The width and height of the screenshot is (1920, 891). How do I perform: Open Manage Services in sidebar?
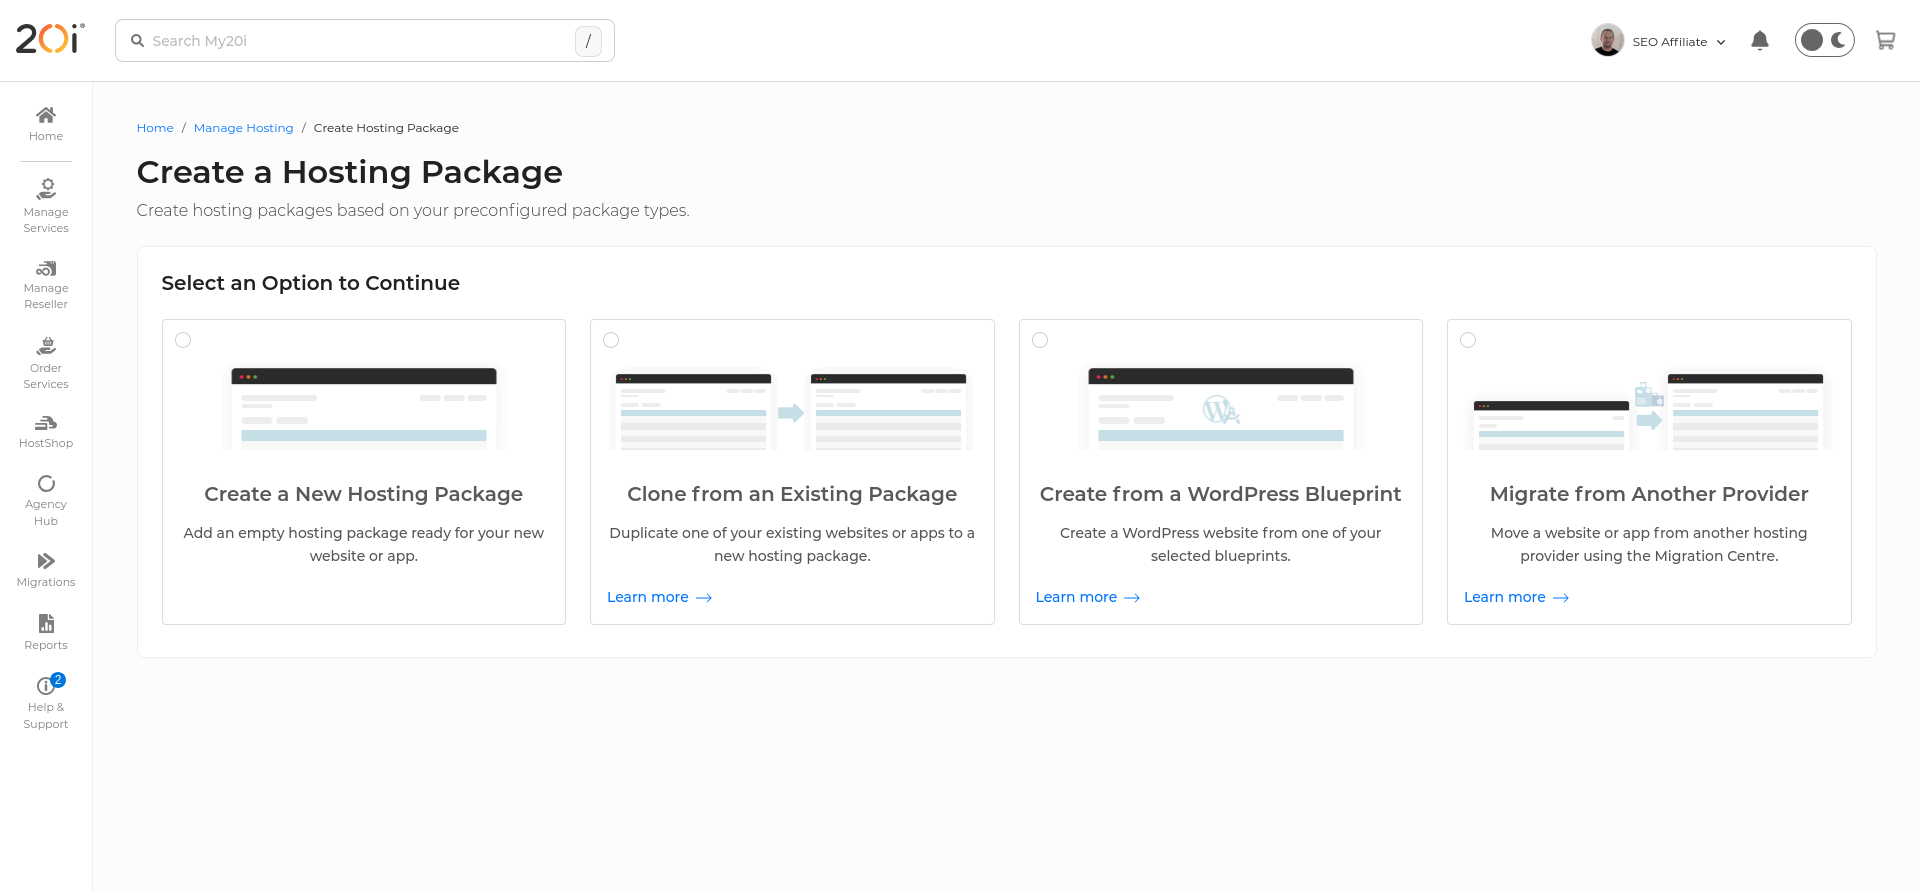coord(46,206)
